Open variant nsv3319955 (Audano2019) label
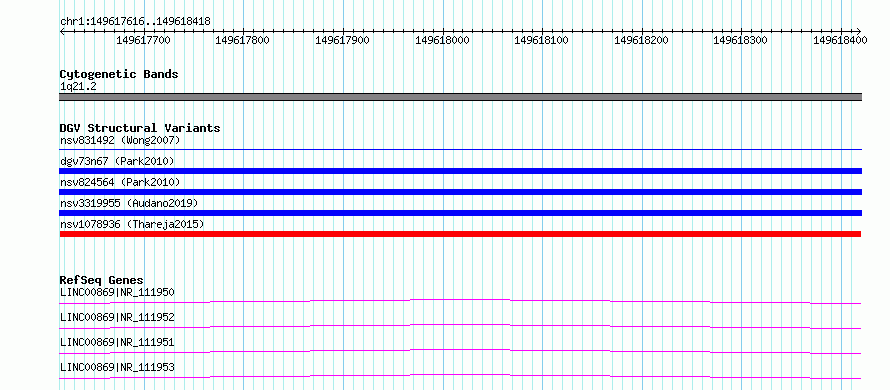 [x=129, y=203]
